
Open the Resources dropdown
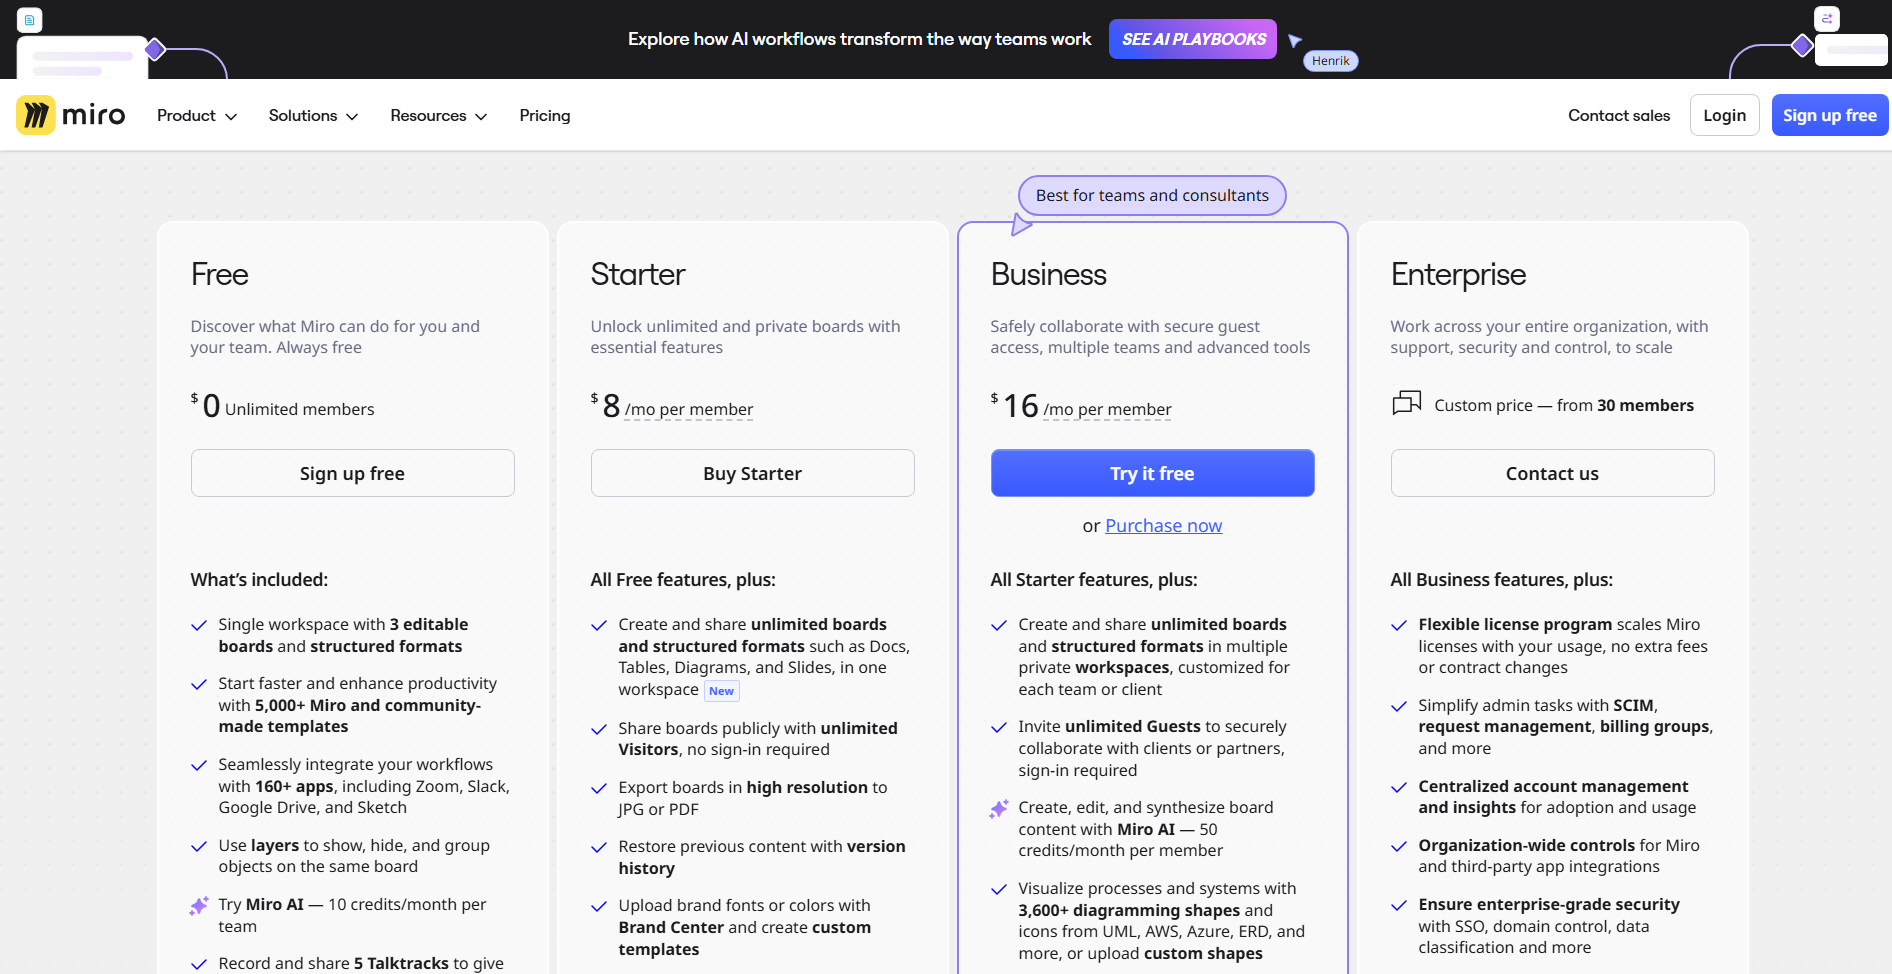[437, 115]
